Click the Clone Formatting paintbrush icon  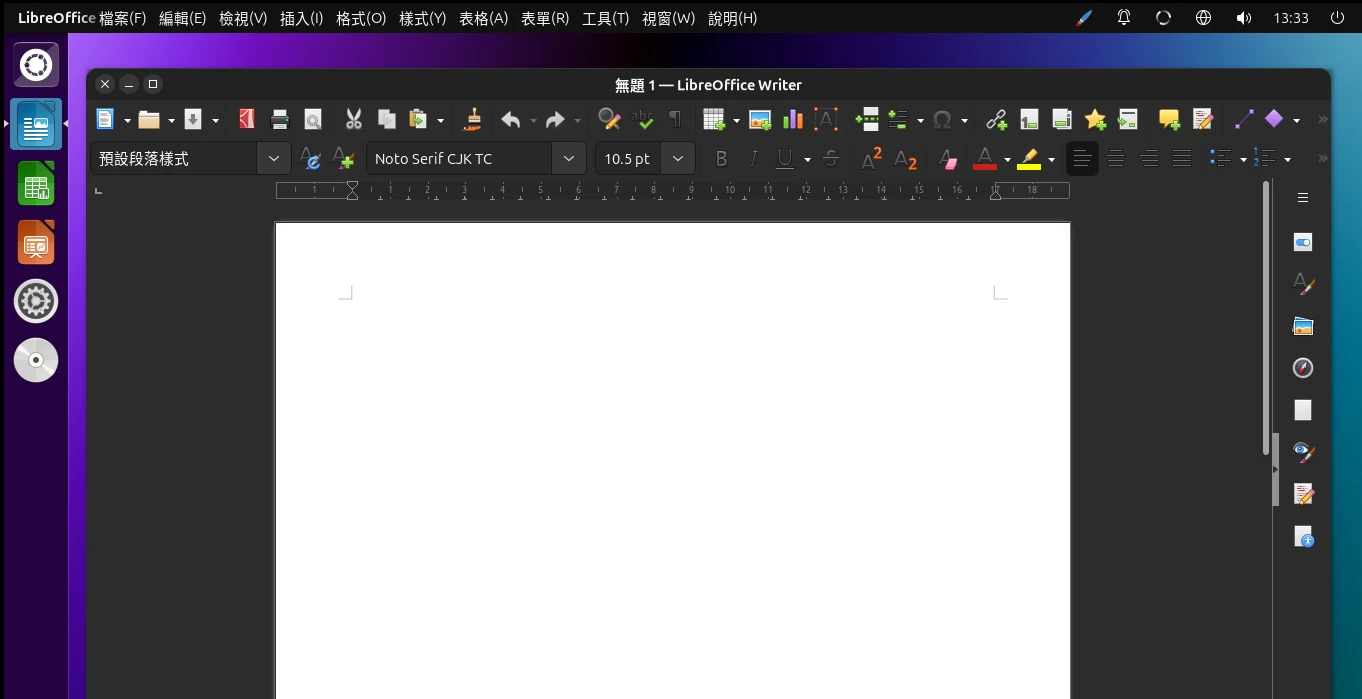tap(473, 120)
